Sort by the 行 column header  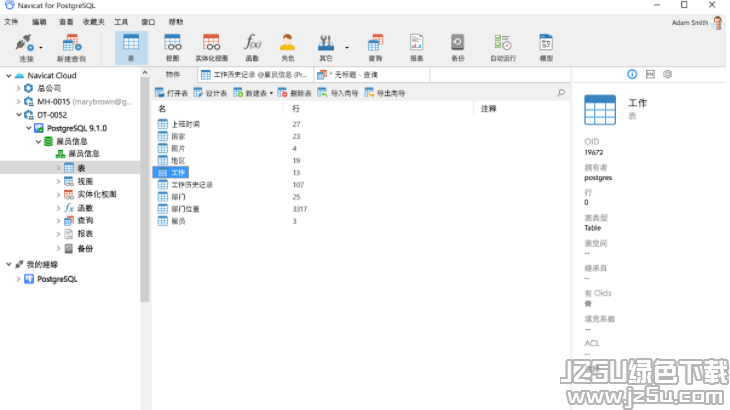tap(296, 109)
